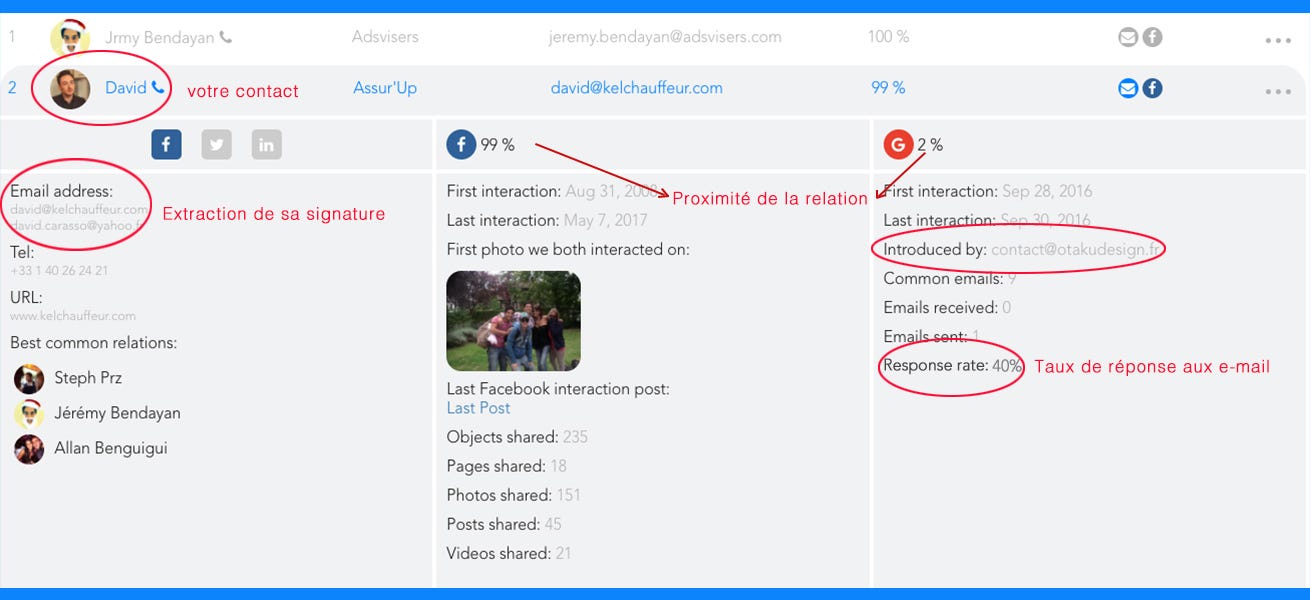
Task: Click the phone icon next to Jrmy Bendayan
Action: (x=226, y=37)
